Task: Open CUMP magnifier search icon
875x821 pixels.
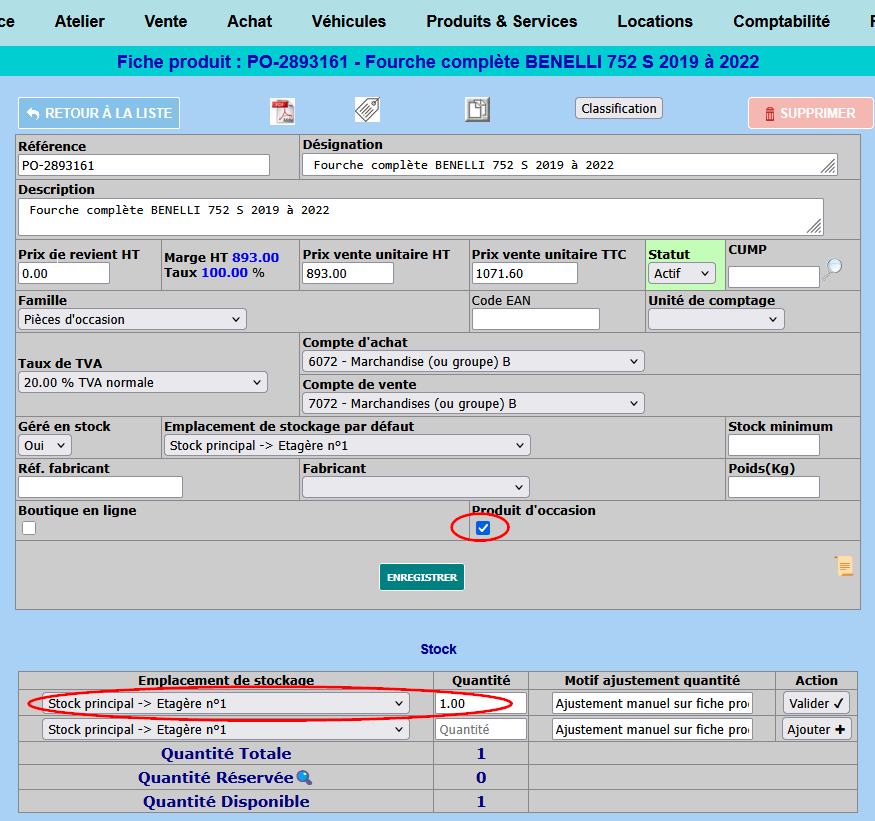Action: coord(833,270)
